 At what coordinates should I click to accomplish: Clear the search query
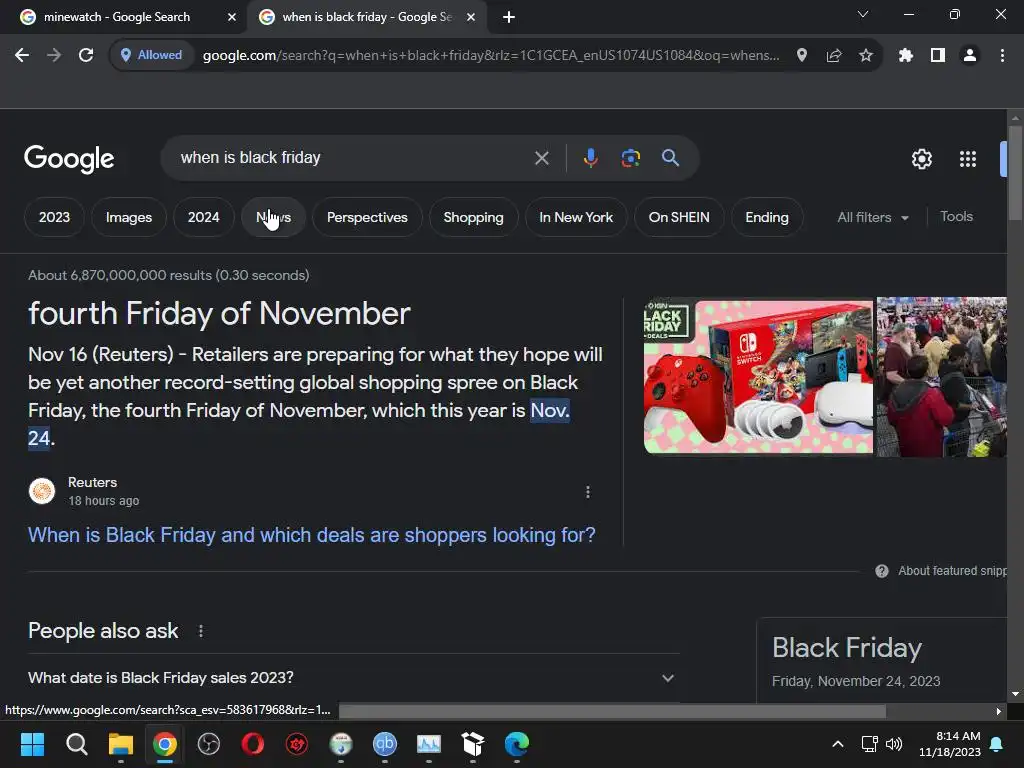(541, 158)
